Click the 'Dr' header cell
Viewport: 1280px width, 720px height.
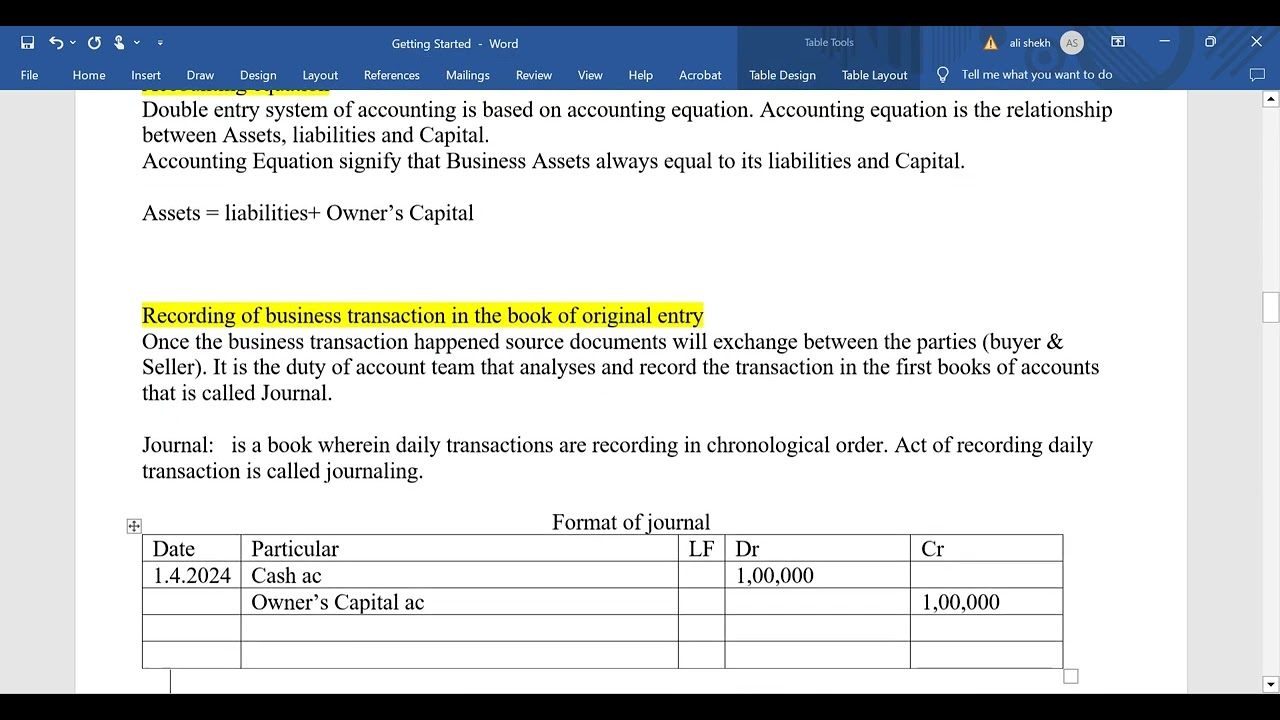coord(818,548)
